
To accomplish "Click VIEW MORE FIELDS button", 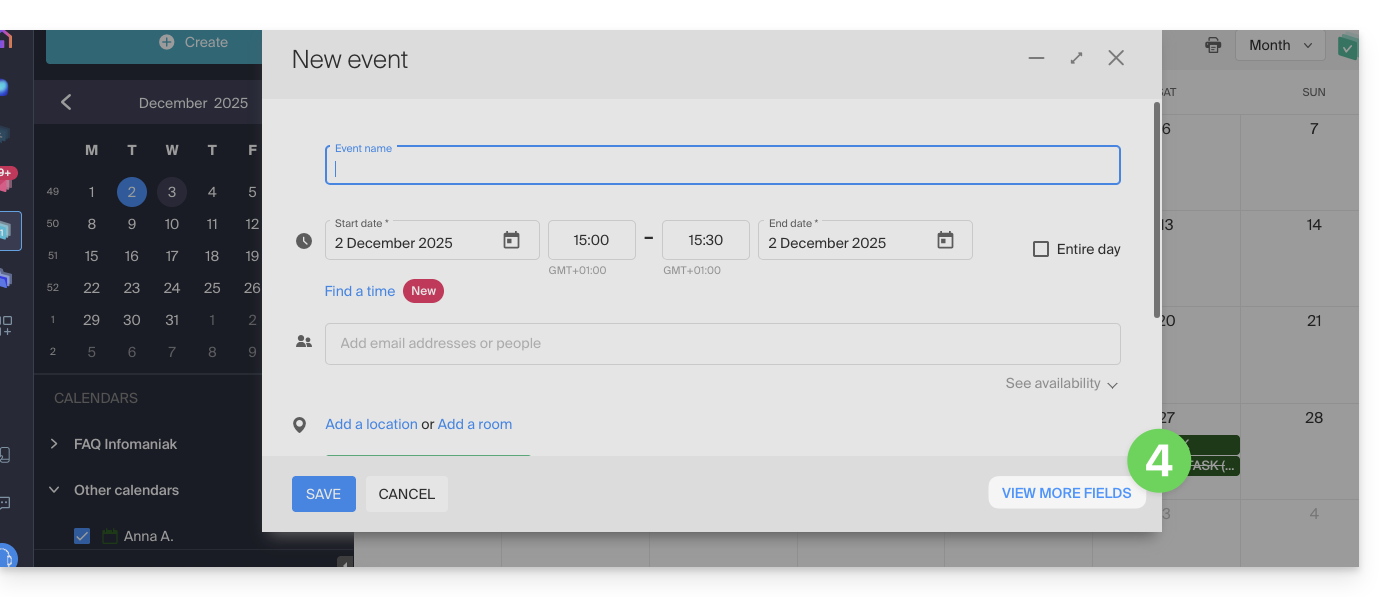I will pyautogui.click(x=1066, y=493).
